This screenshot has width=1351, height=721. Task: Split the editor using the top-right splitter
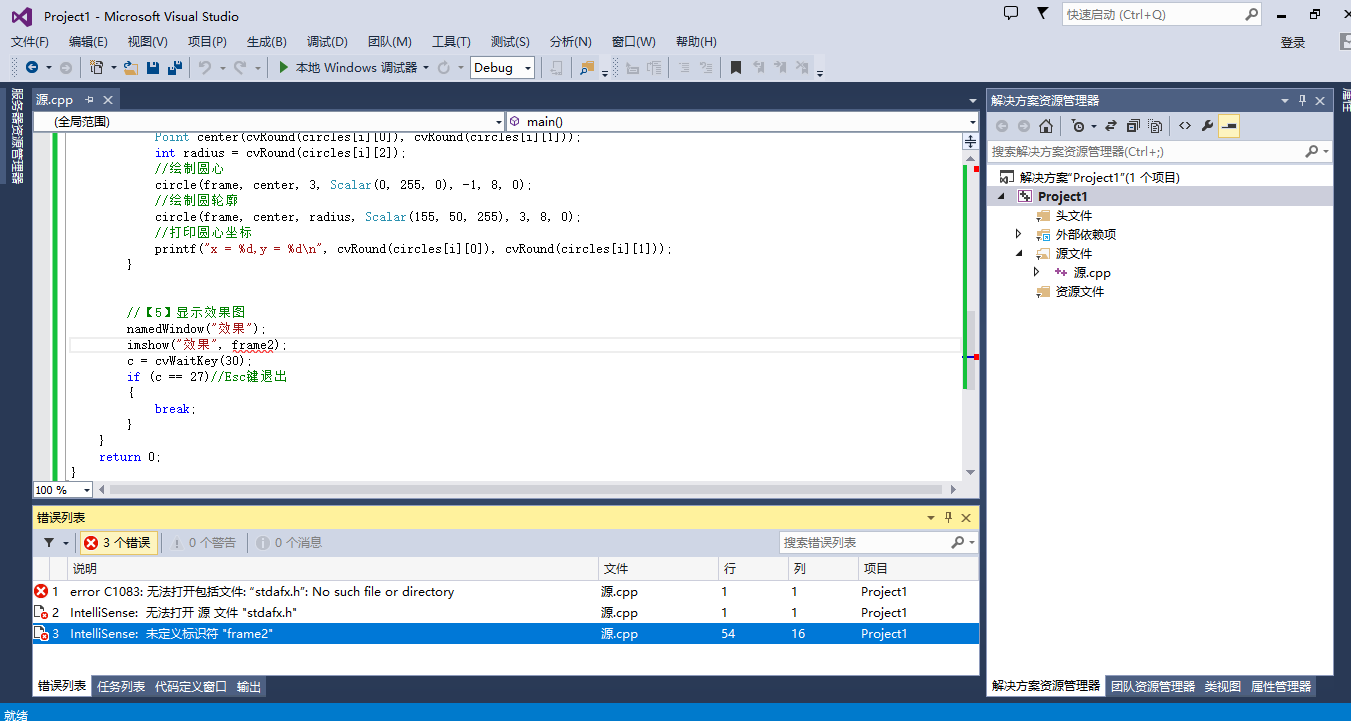click(x=970, y=143)
